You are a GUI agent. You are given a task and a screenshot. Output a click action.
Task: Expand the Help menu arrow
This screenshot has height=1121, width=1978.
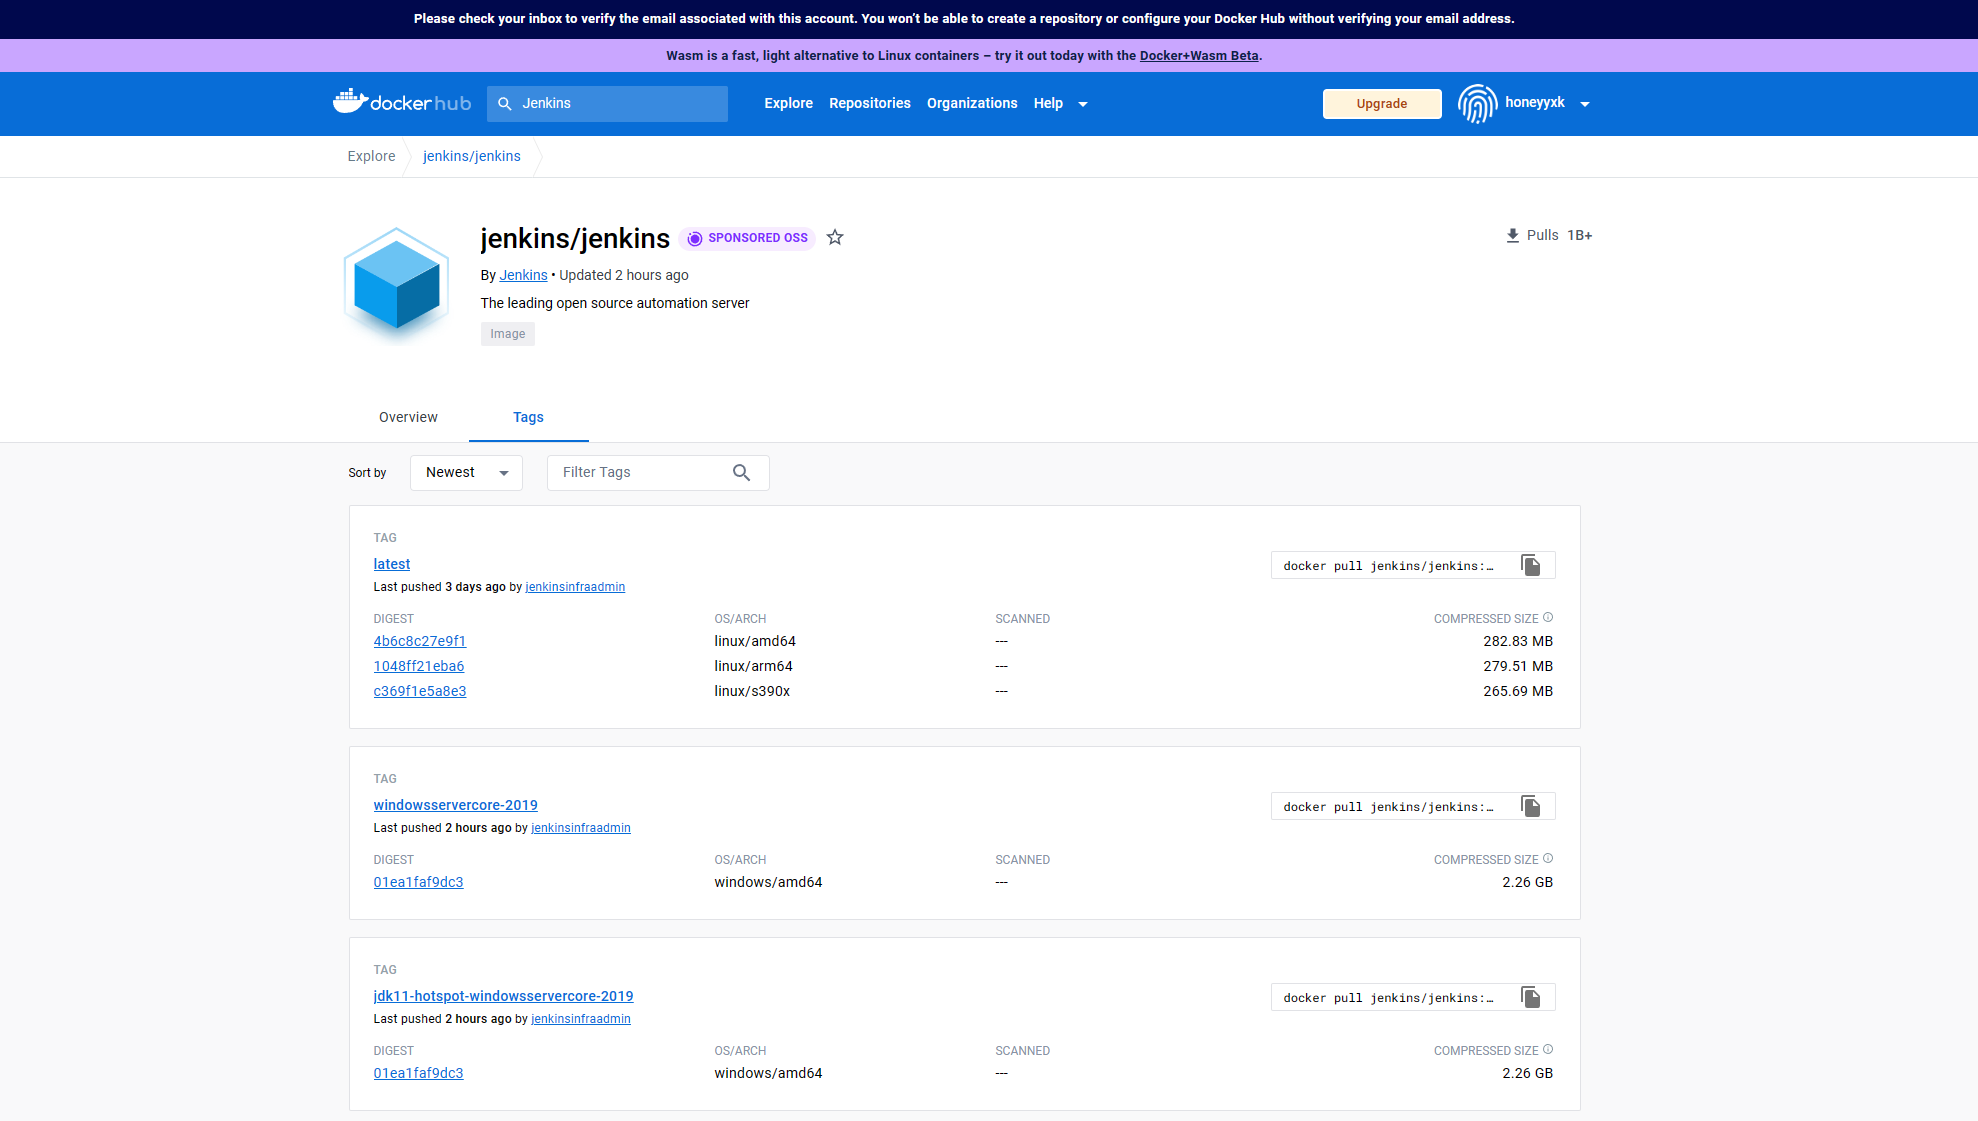point(1083,104)
